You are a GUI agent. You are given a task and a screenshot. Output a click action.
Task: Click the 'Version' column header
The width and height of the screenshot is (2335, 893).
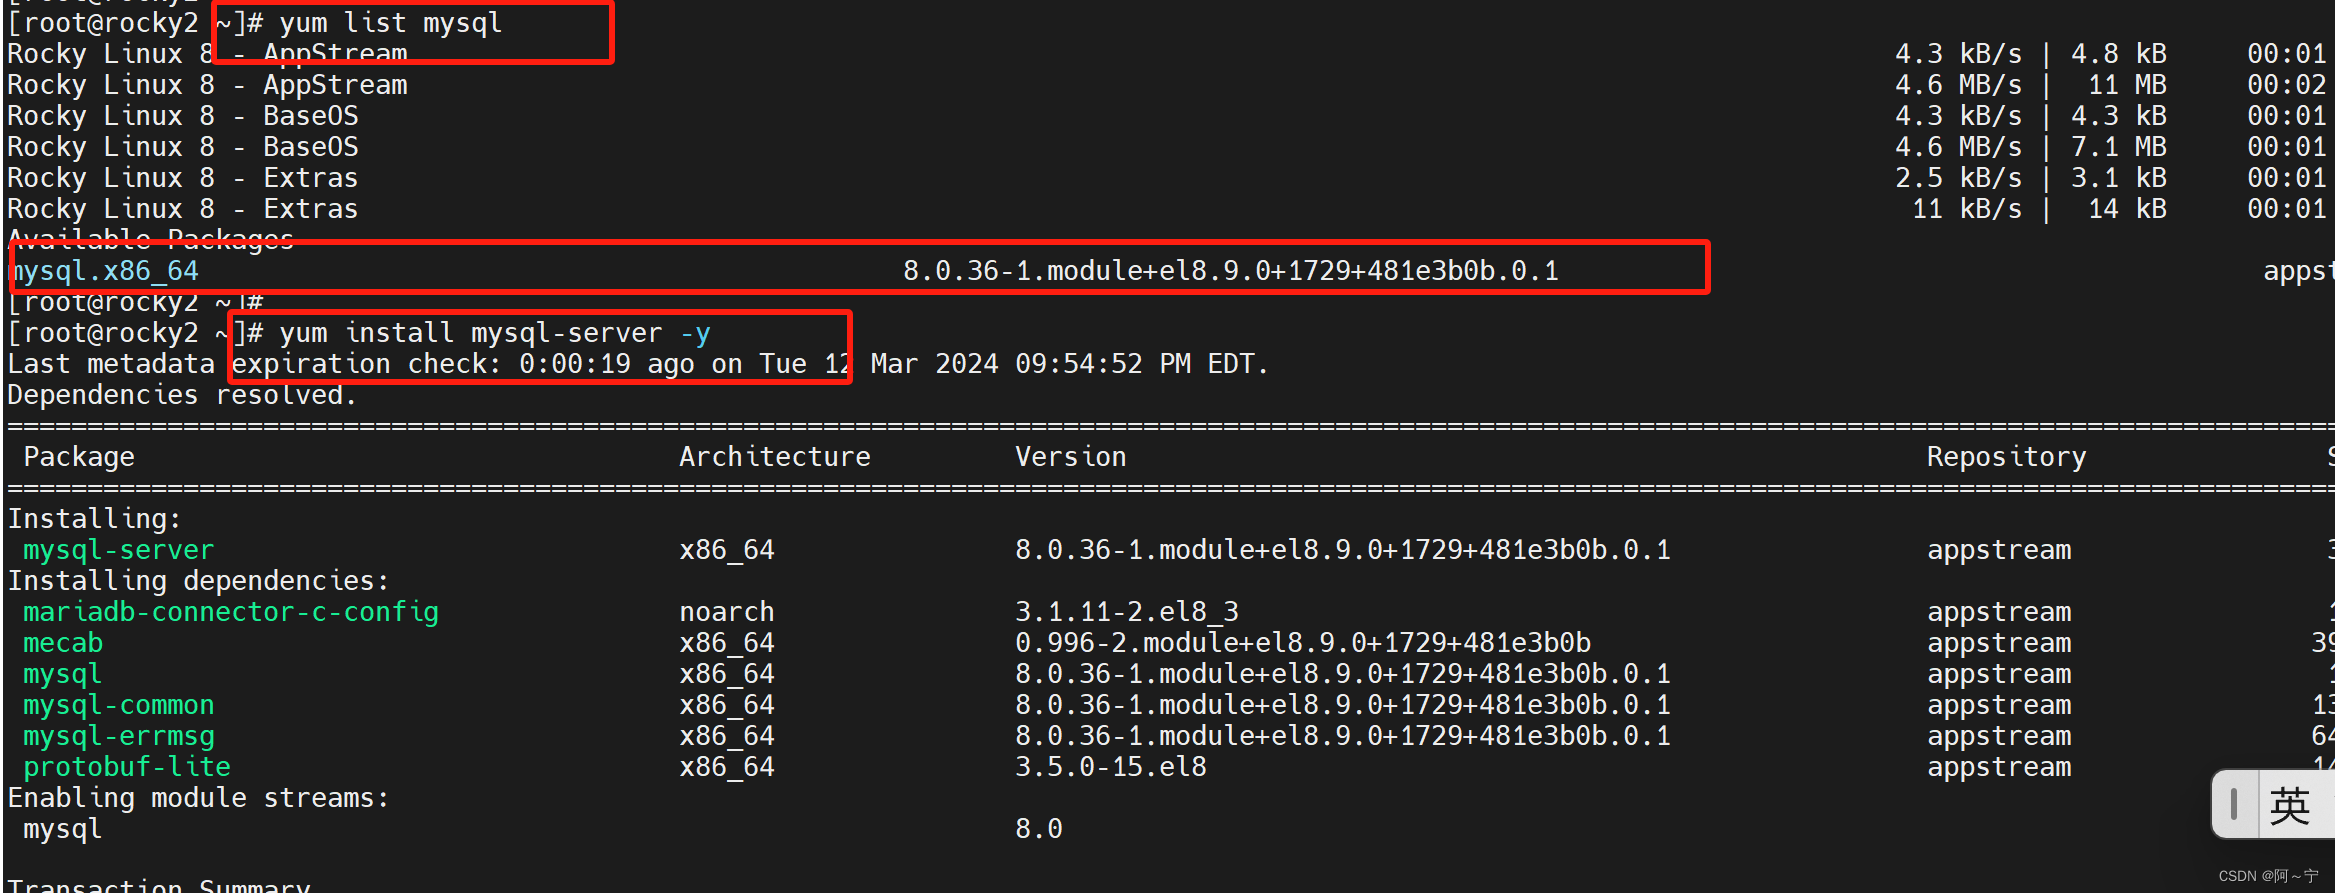[1071, 457]
